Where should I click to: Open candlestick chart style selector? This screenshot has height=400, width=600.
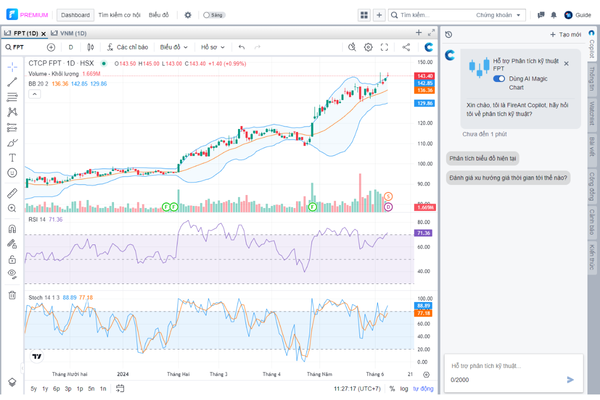(x=90, y=47)
